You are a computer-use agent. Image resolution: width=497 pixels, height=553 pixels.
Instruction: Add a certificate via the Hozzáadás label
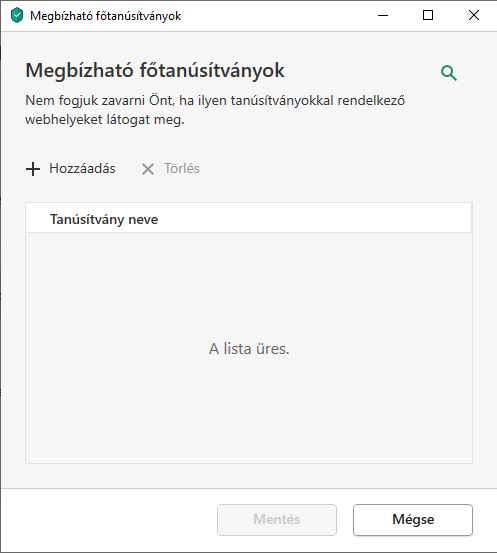tap(82, 169)
